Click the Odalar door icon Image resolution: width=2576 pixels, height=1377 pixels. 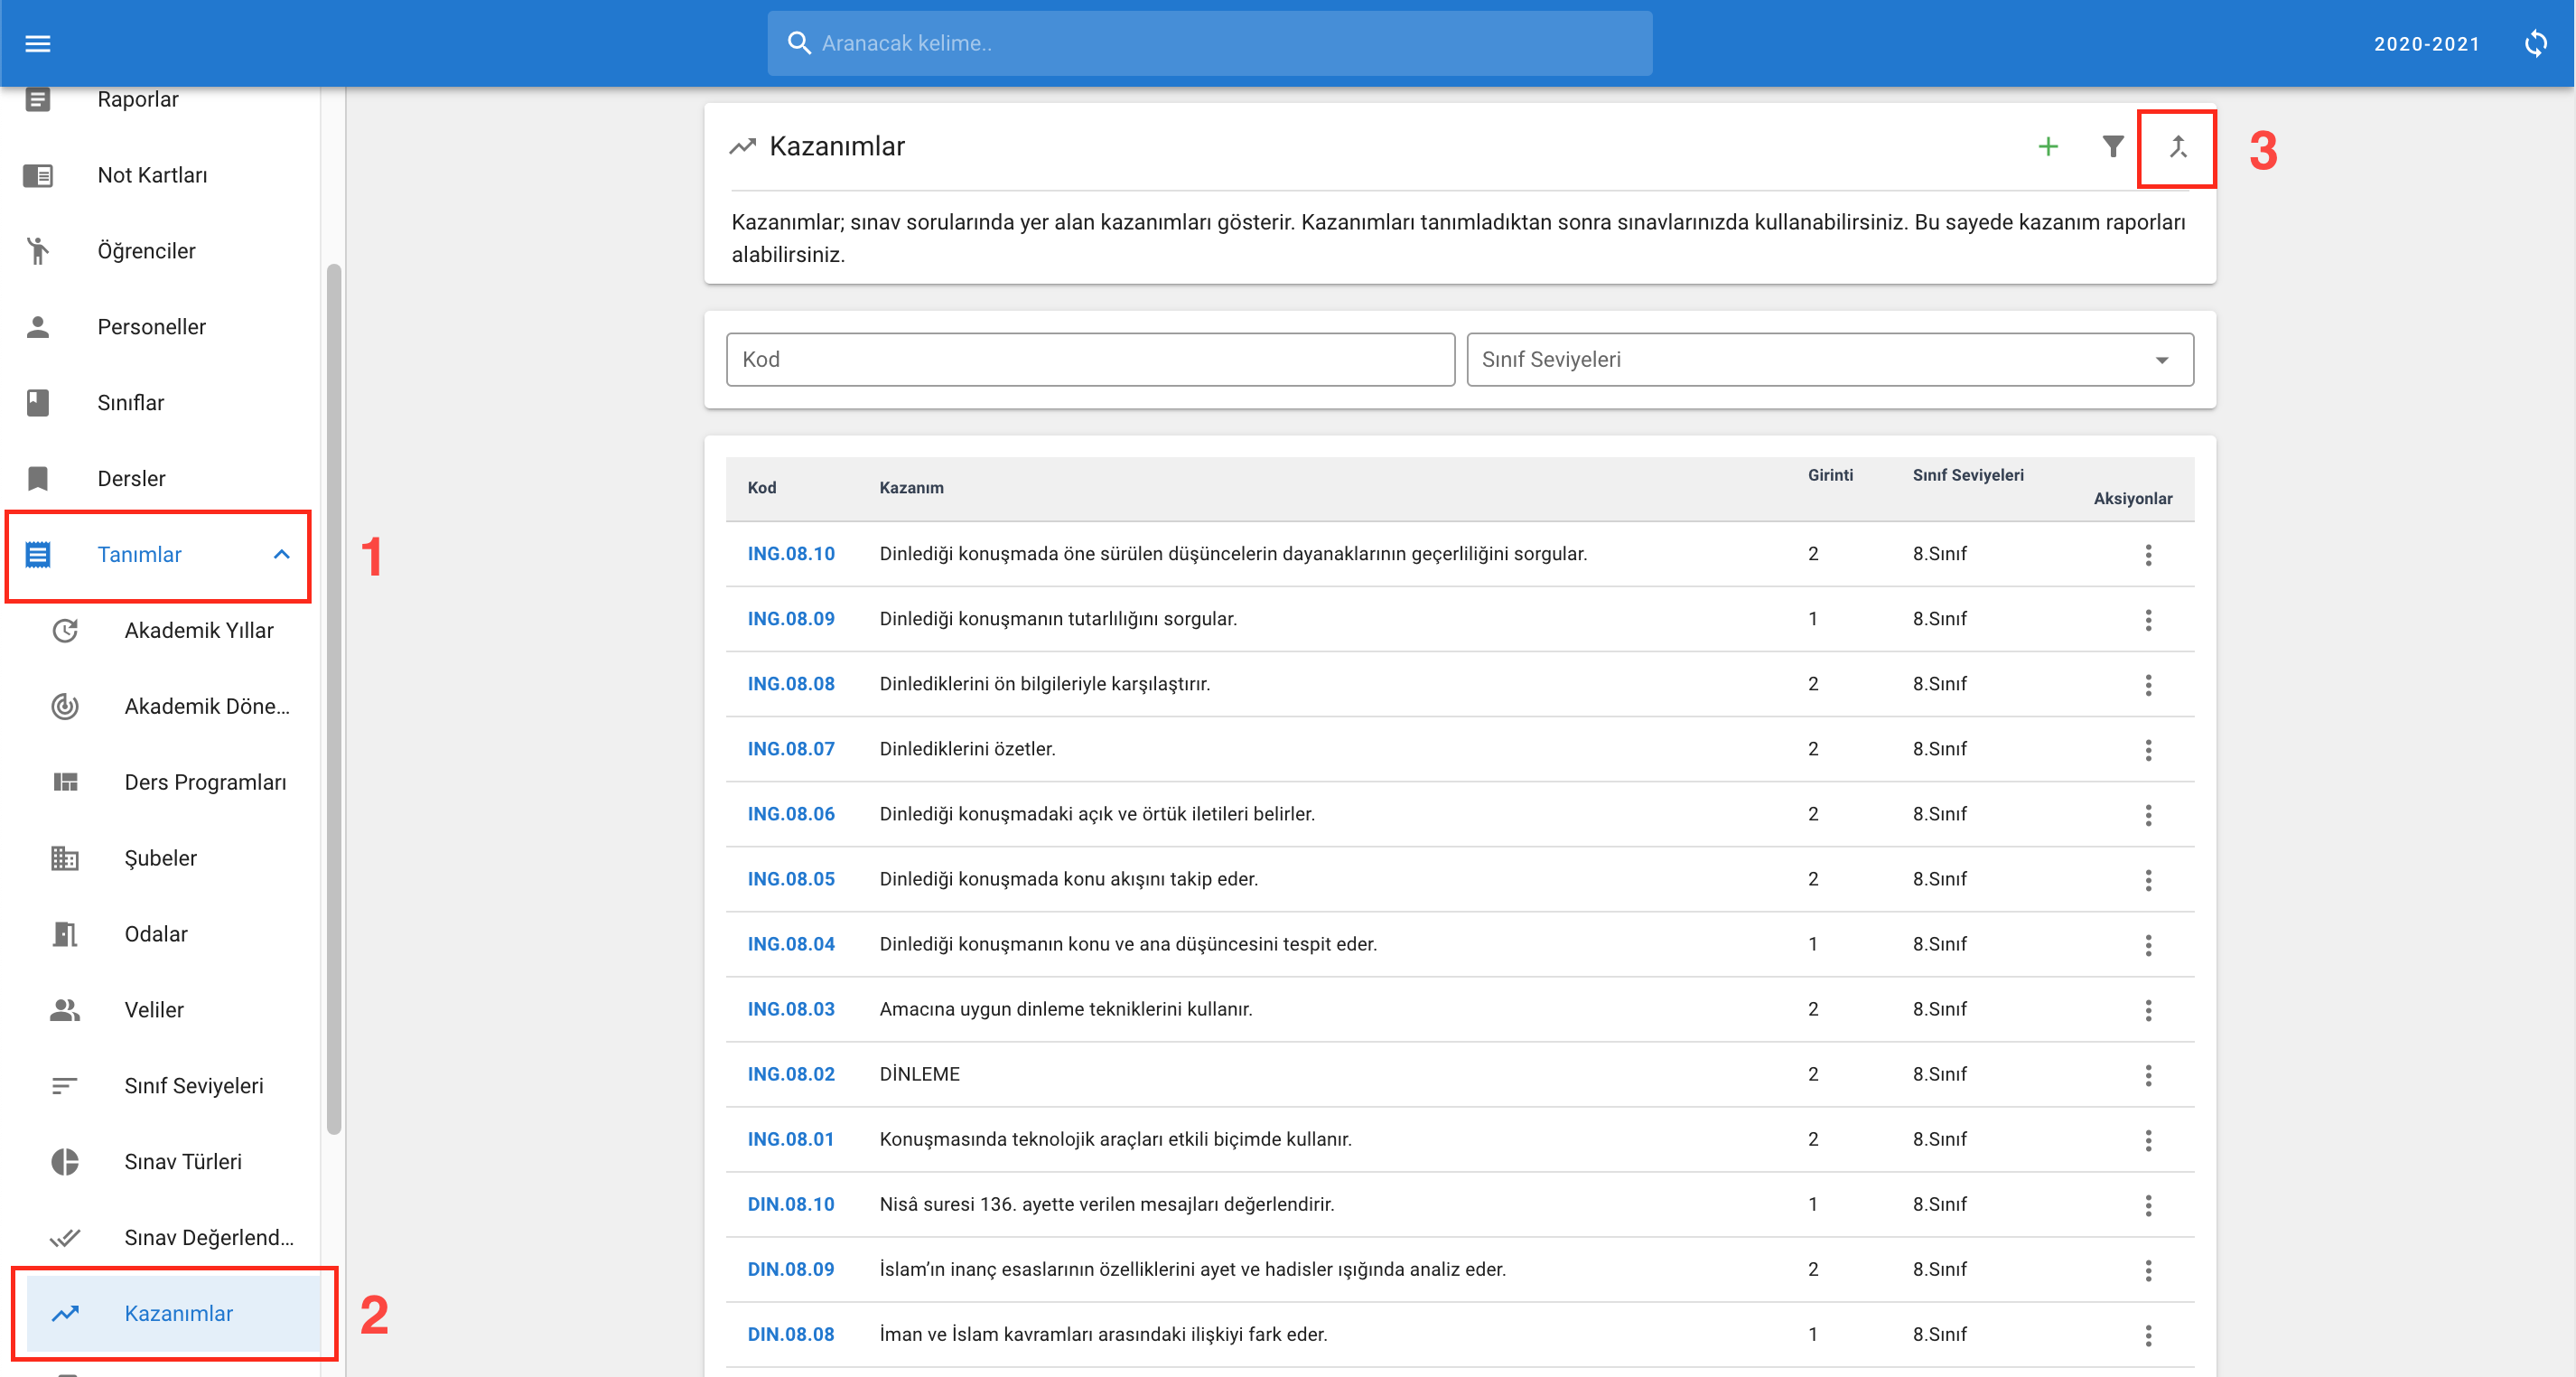(x=65, y=934)
